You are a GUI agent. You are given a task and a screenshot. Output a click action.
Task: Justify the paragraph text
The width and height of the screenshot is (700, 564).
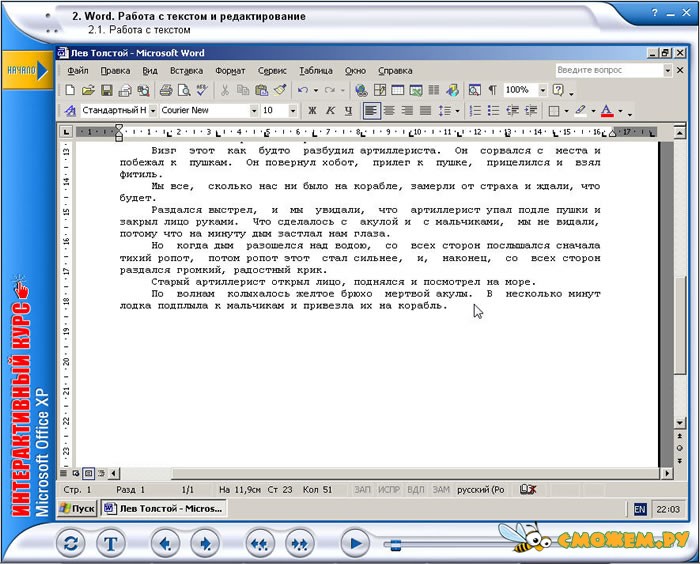coord(425,111)
